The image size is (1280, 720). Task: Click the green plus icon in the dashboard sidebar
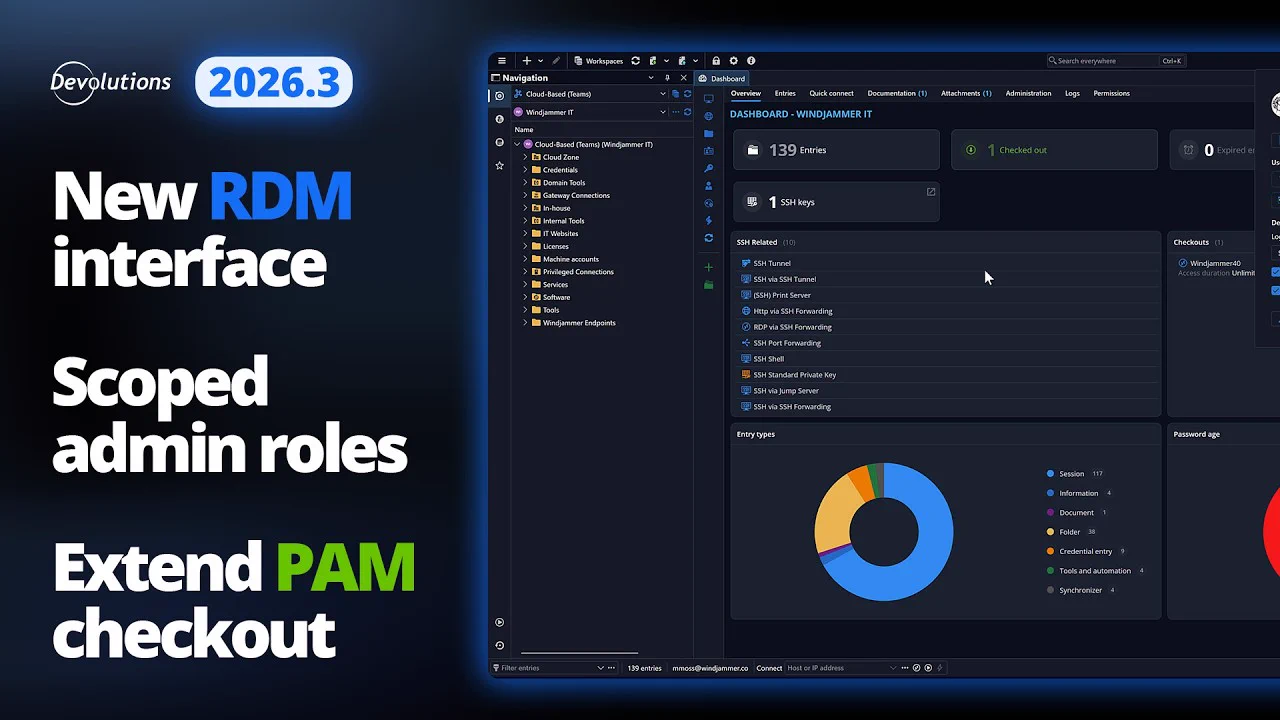[x=709, y=267]
